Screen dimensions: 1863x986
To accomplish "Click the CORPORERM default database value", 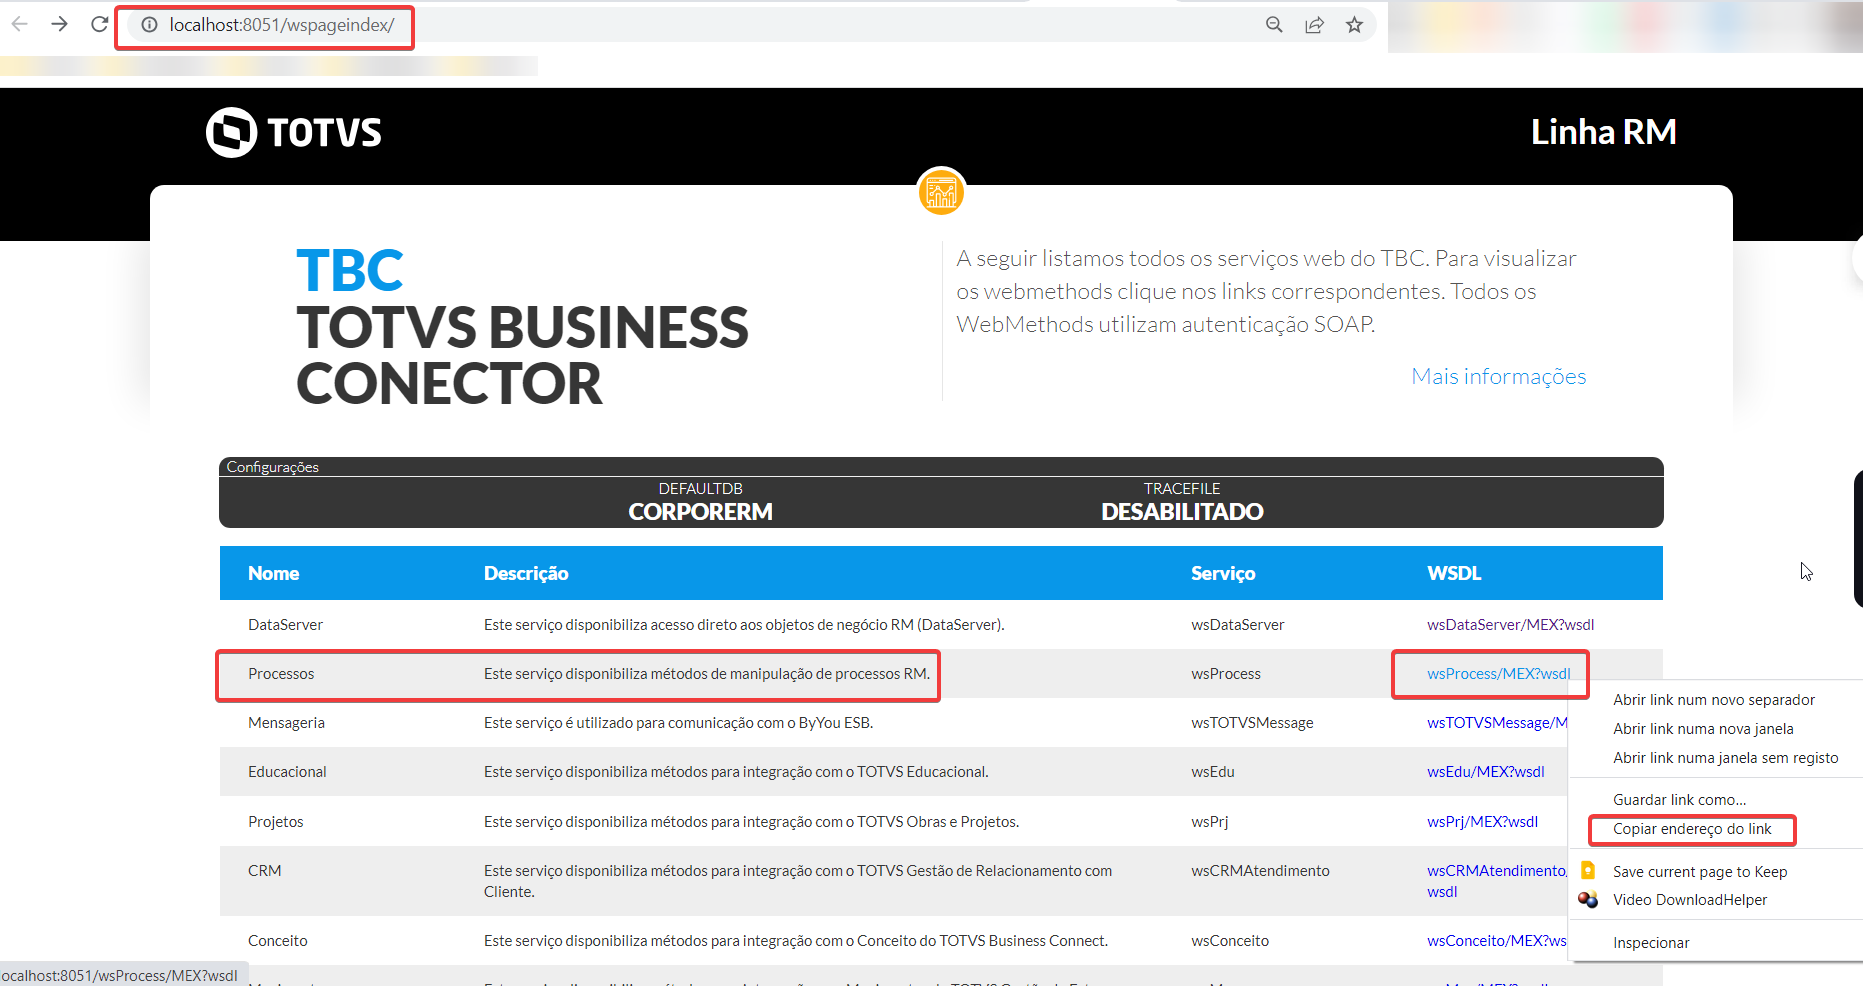I will pyautogui.click(x=700, y=511).
